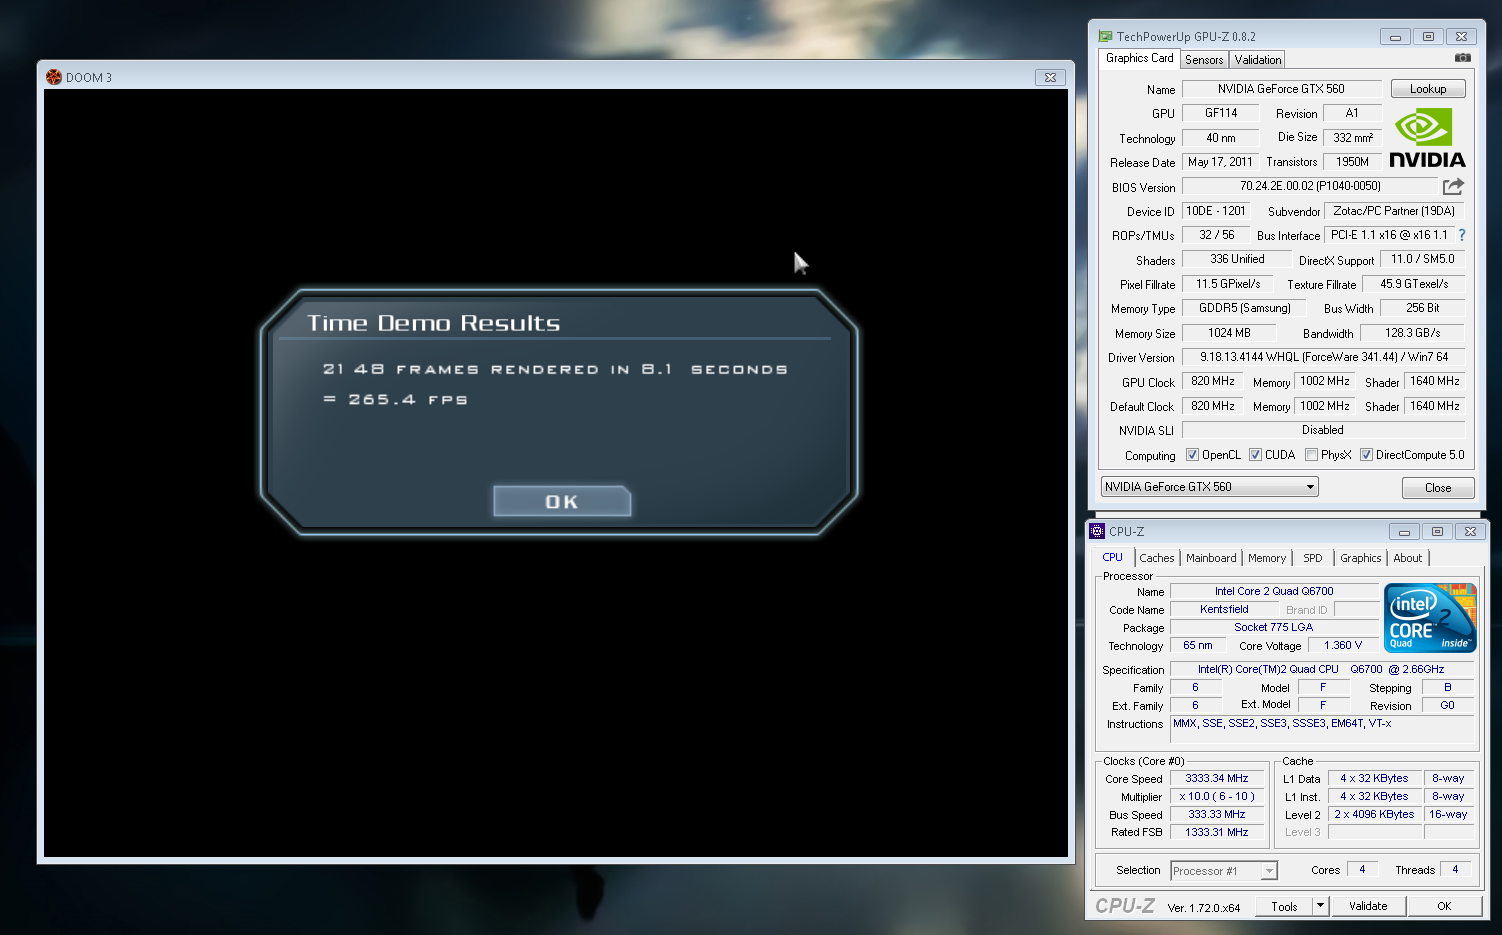Click the Intel Core 2 Quad logo
The image size is (1502, 935).
click(1430, 617)
